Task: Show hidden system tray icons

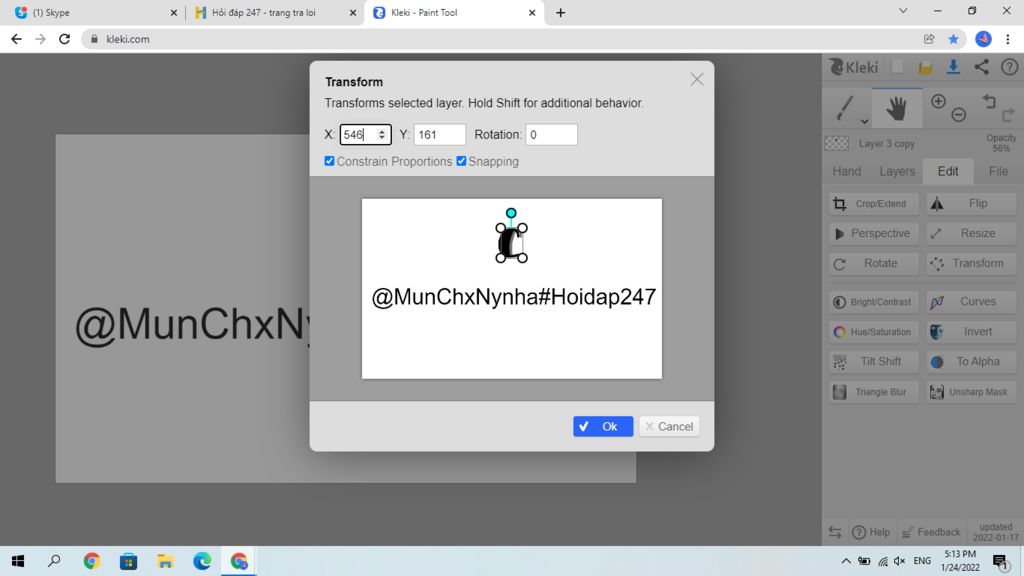Action: pyautogui.click(x=846, y=561)
